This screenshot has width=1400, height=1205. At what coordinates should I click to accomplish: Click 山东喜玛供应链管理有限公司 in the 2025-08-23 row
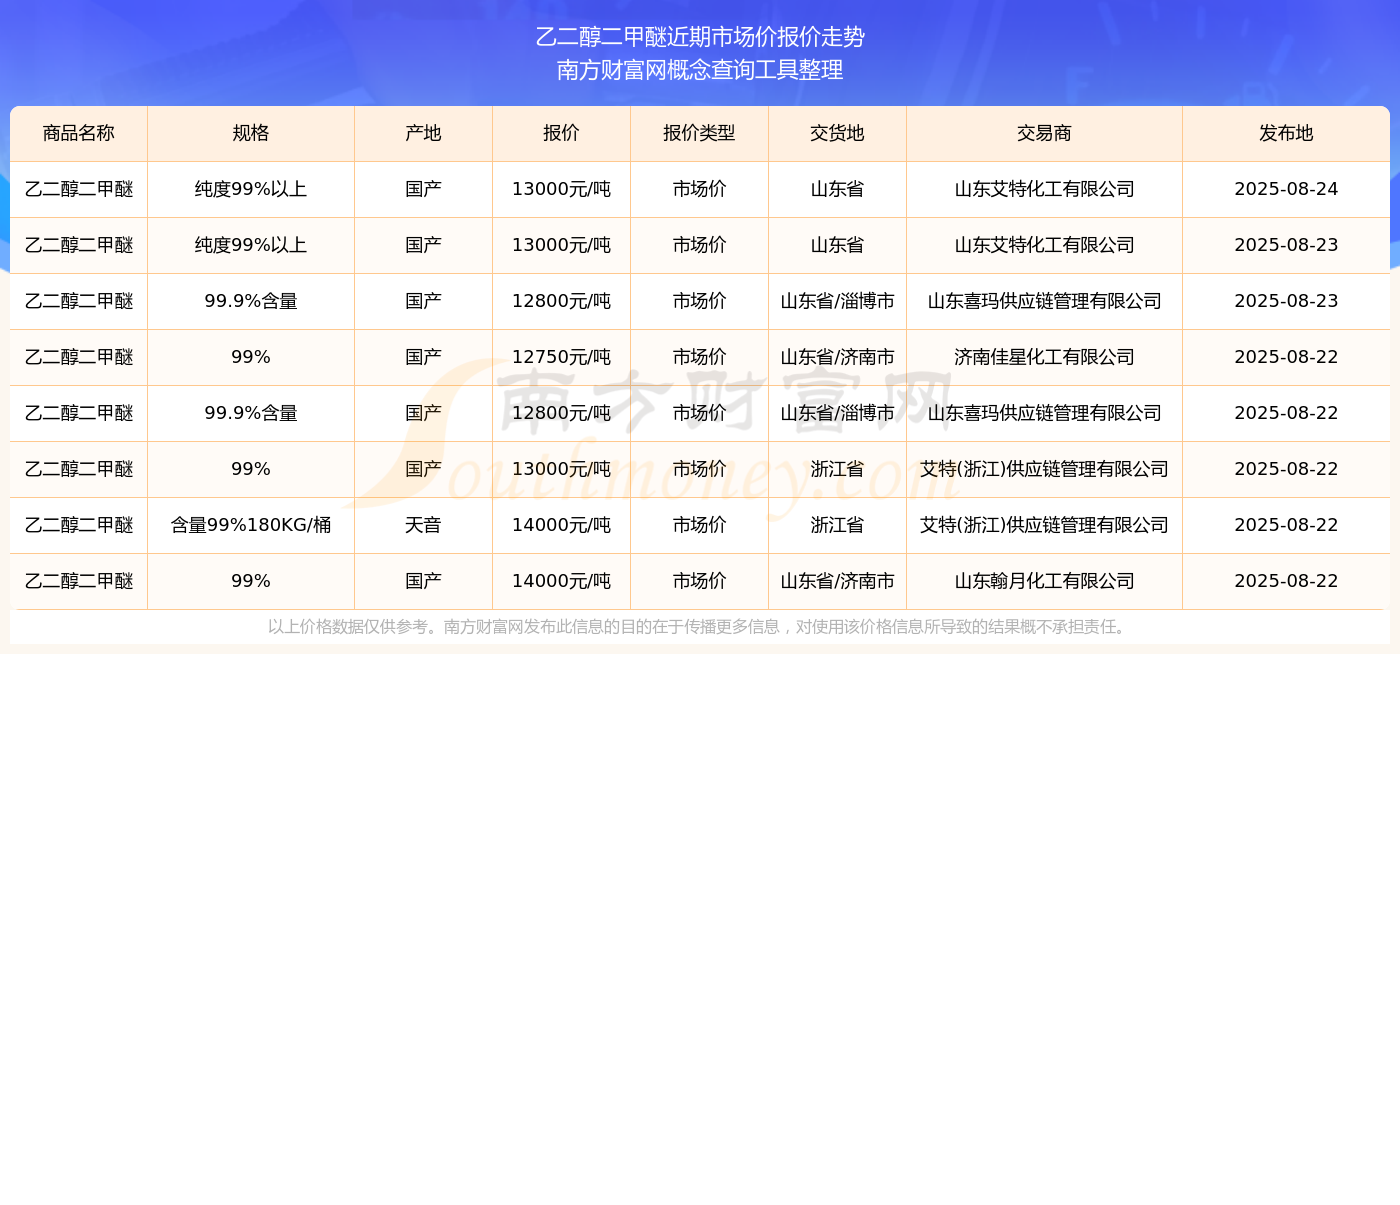[1044, 301]
